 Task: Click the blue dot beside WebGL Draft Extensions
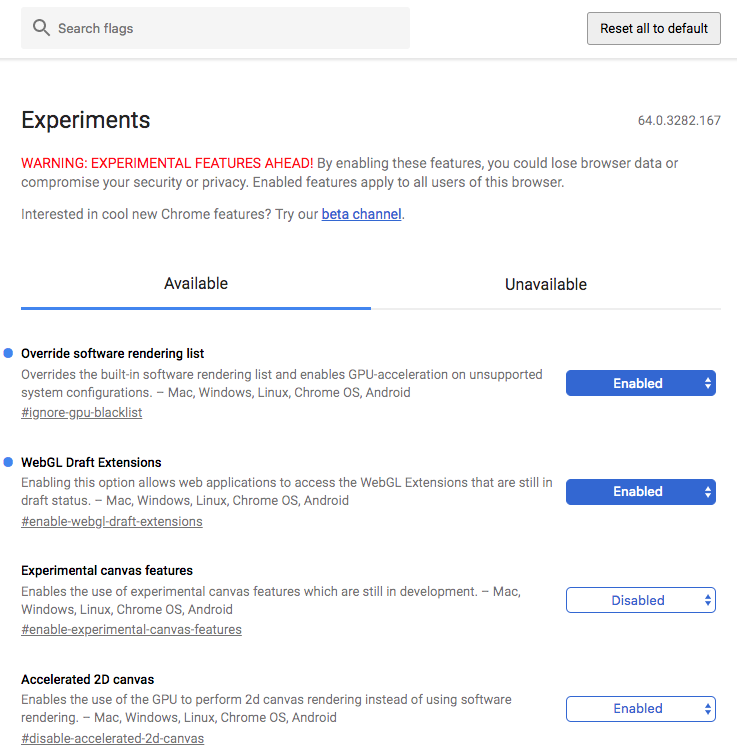click(x=9, y=462)
